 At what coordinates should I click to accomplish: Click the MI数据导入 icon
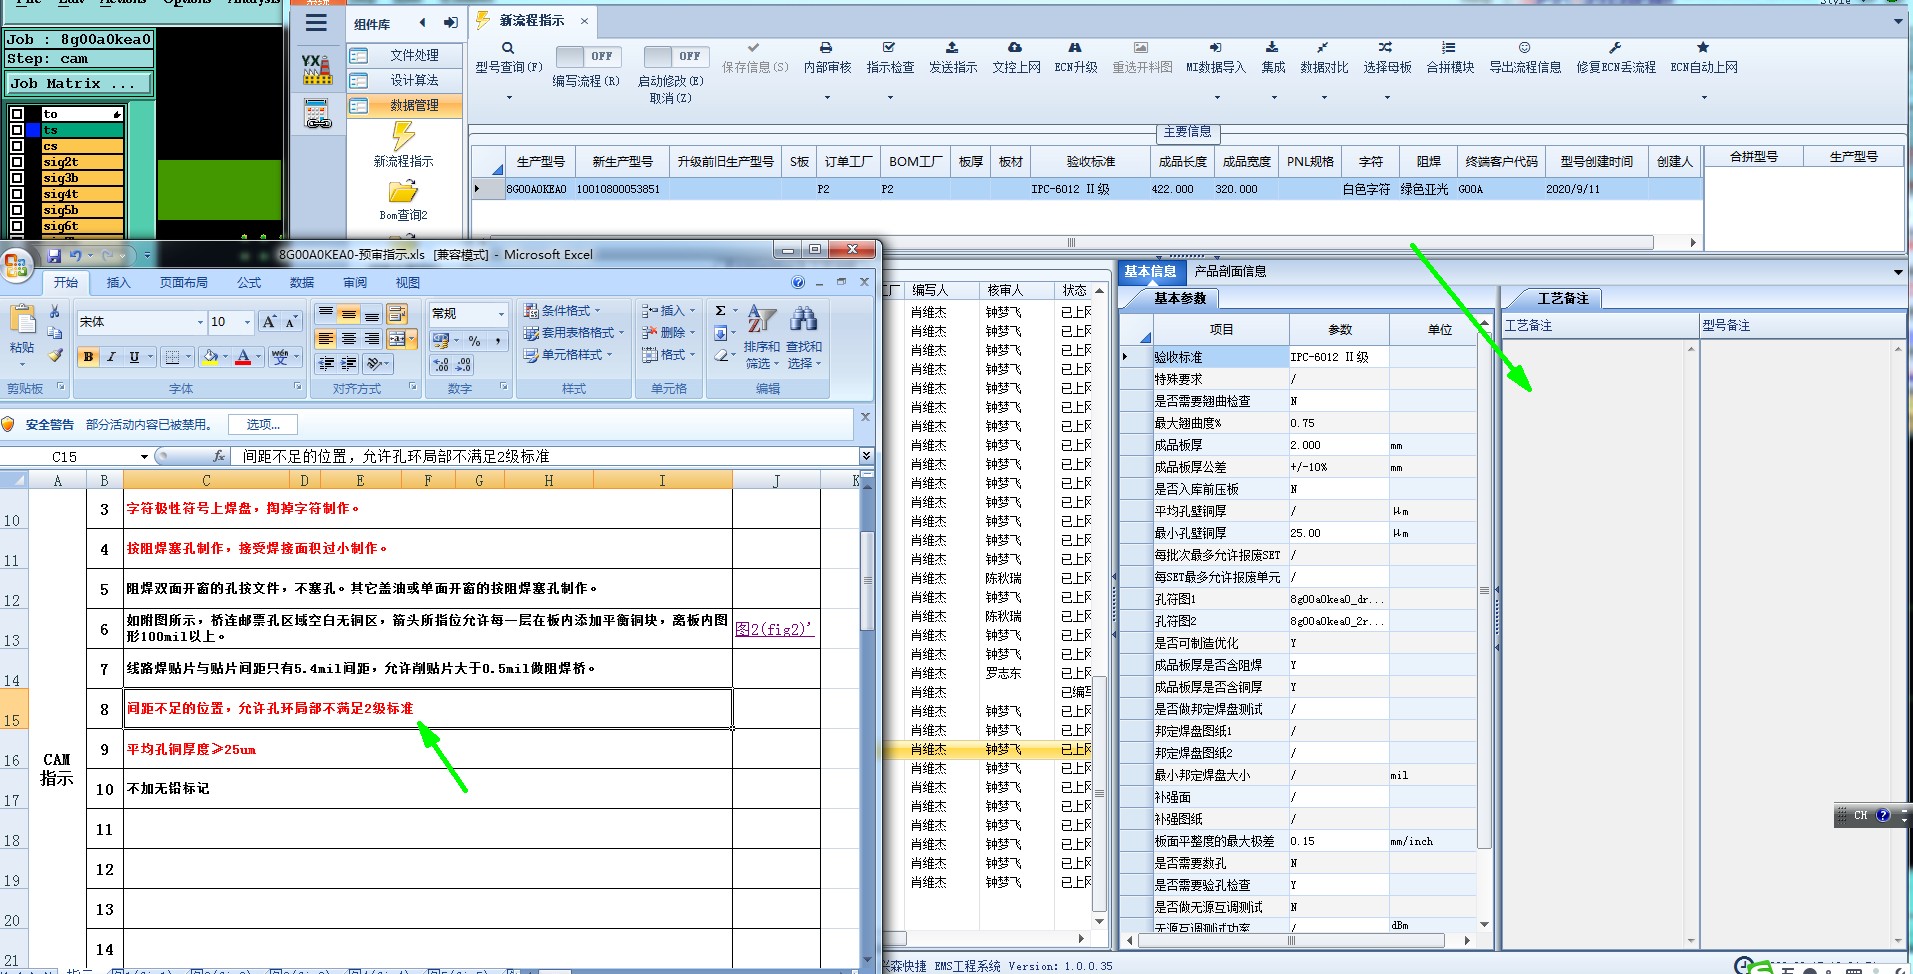pyautogui.click(x=1215, y=47)
